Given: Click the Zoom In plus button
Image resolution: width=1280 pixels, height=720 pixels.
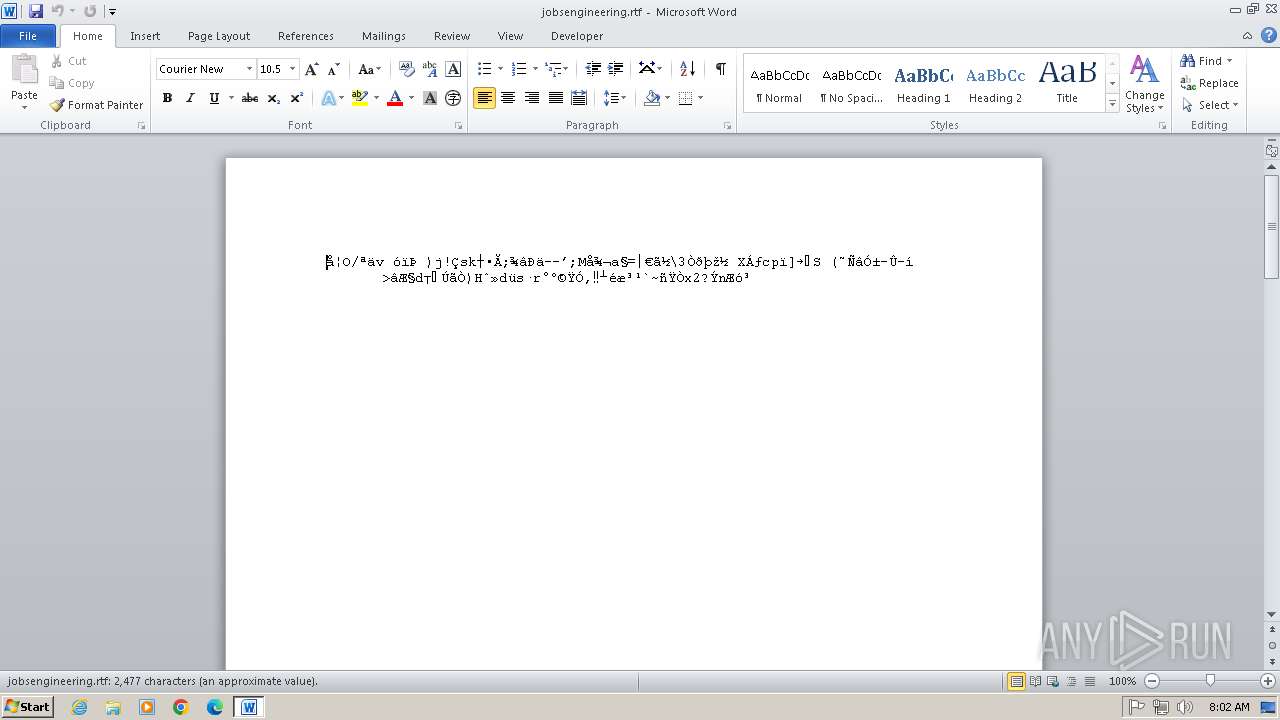Looking at the screenshot, I should click(1269, 681).
